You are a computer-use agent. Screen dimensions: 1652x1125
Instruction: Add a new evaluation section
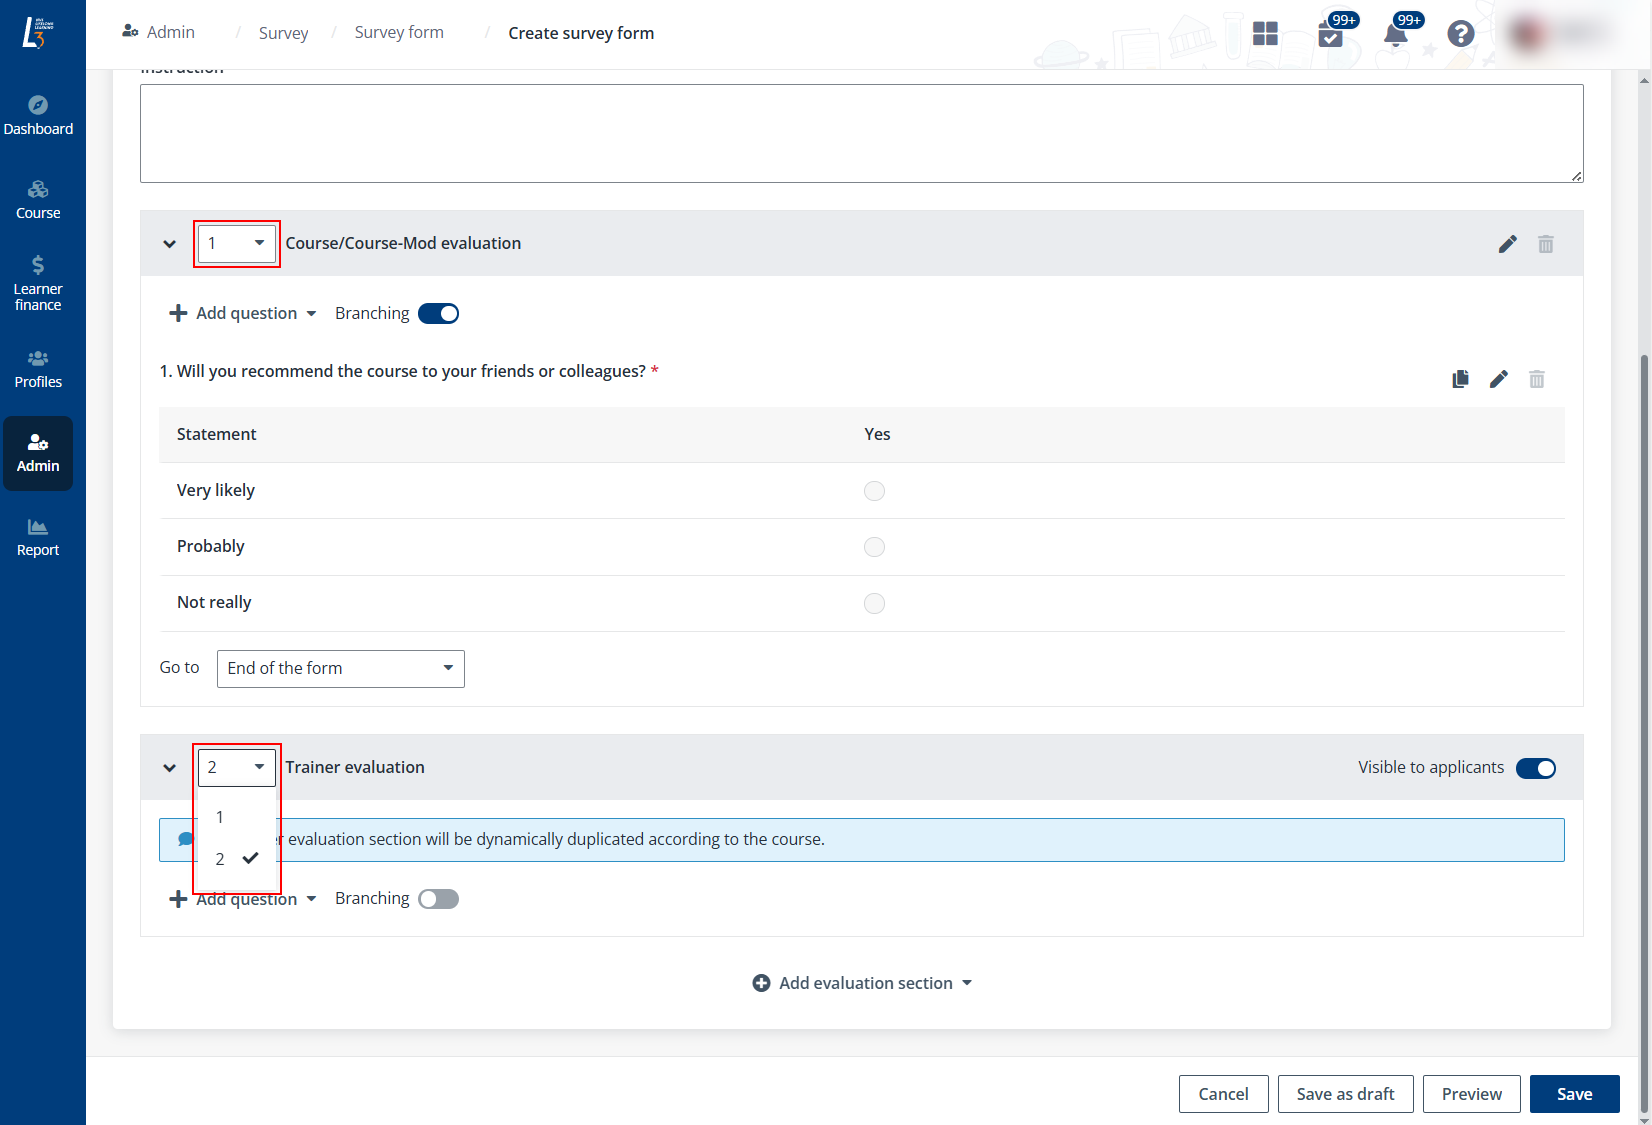pos(861,983)
